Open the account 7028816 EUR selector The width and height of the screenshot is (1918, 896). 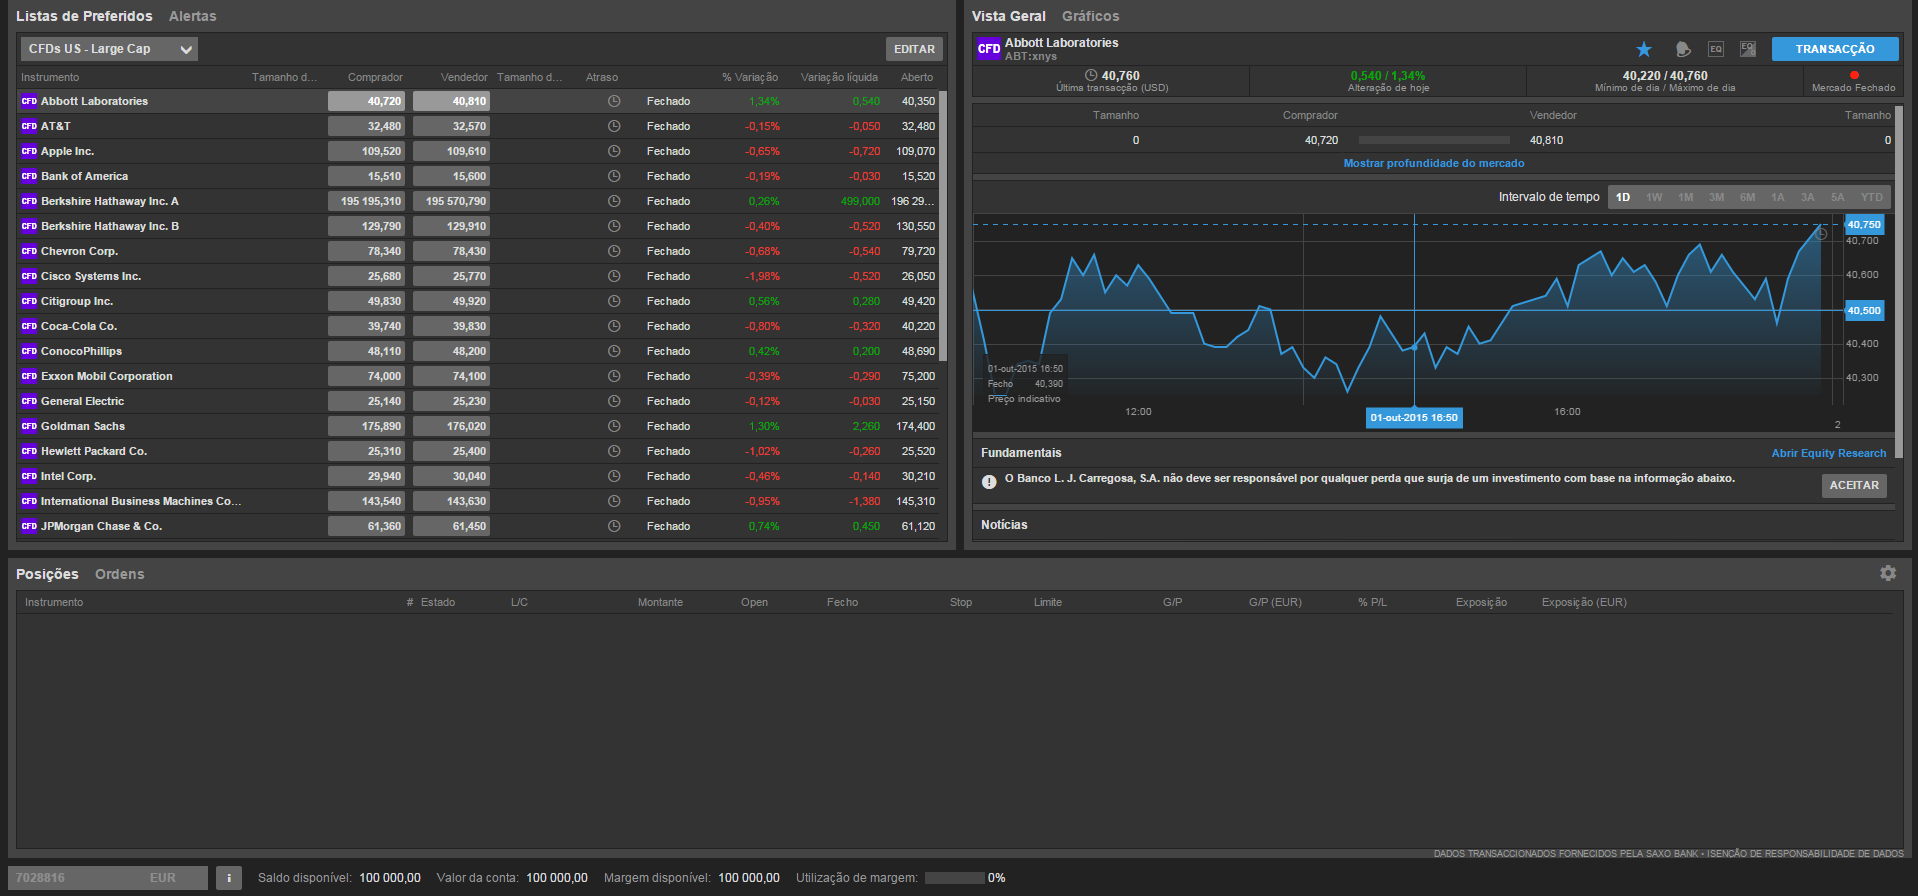click(x=108, y=878)
